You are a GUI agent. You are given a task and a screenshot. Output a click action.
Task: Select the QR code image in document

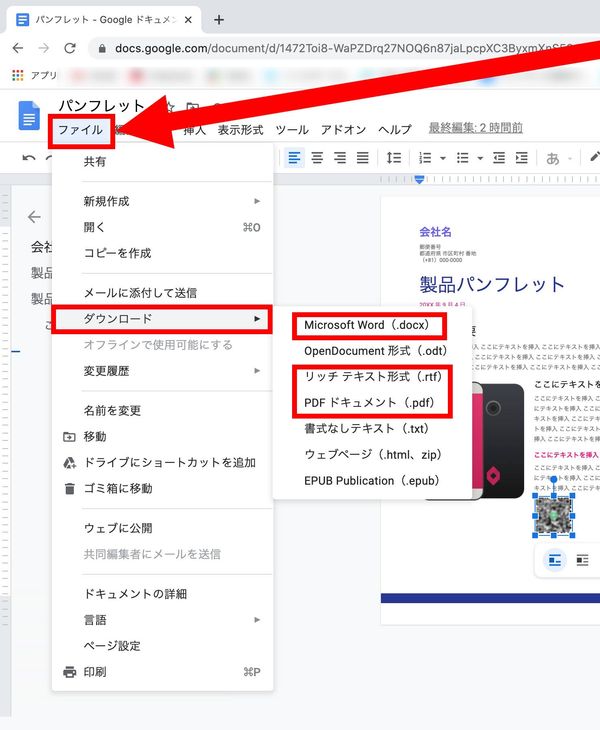point(553,515)
